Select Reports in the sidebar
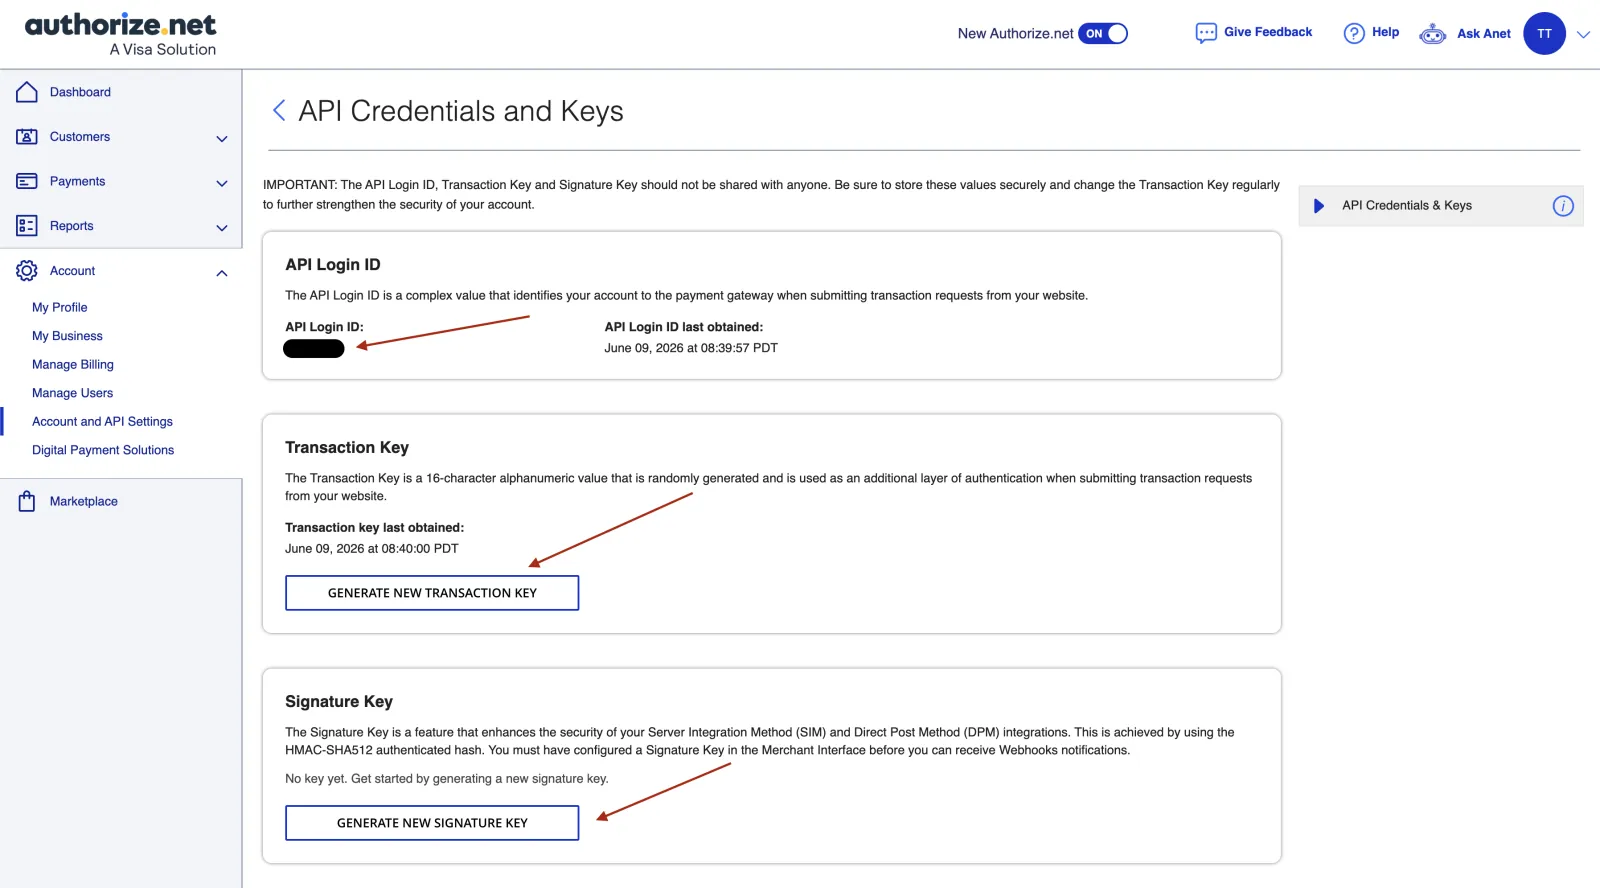The width and height of the screenshot is (1600, 888). (x=71, y=226)
